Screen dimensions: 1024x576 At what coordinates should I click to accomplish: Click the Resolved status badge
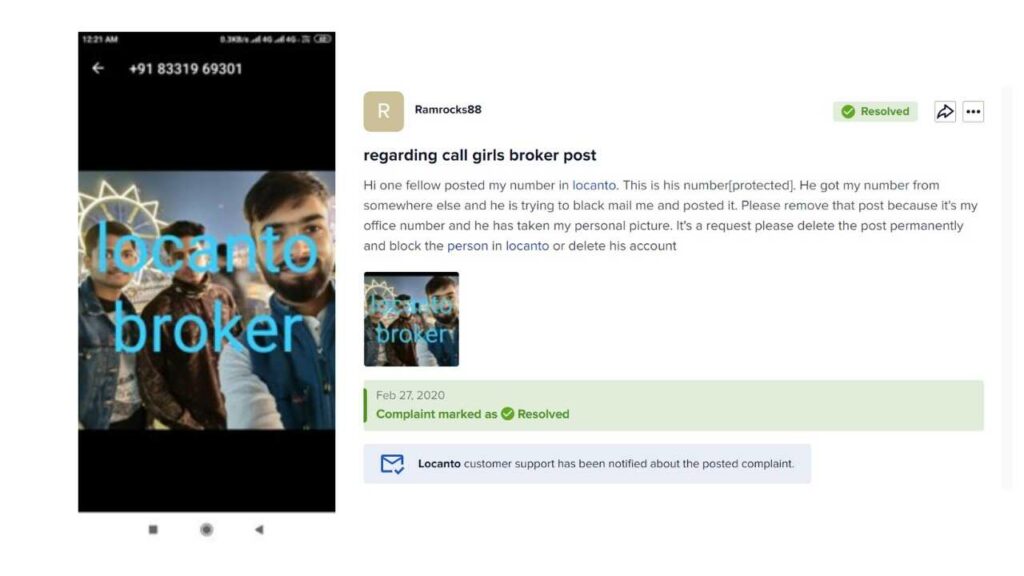pos(875,112)
